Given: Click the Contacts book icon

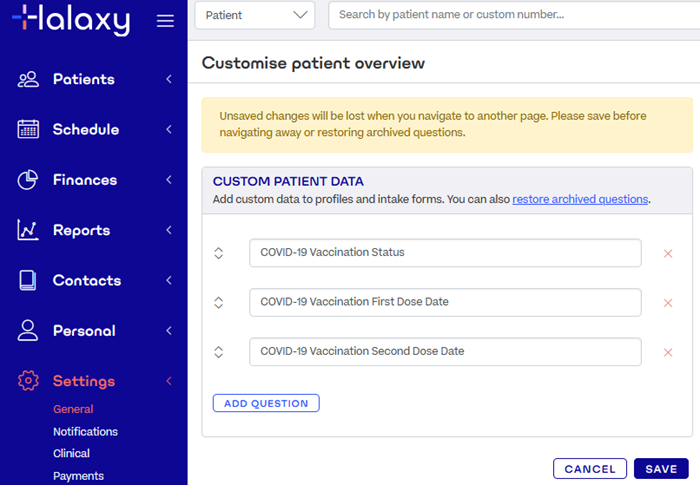Looking at the screenshot, I should 28,280.
